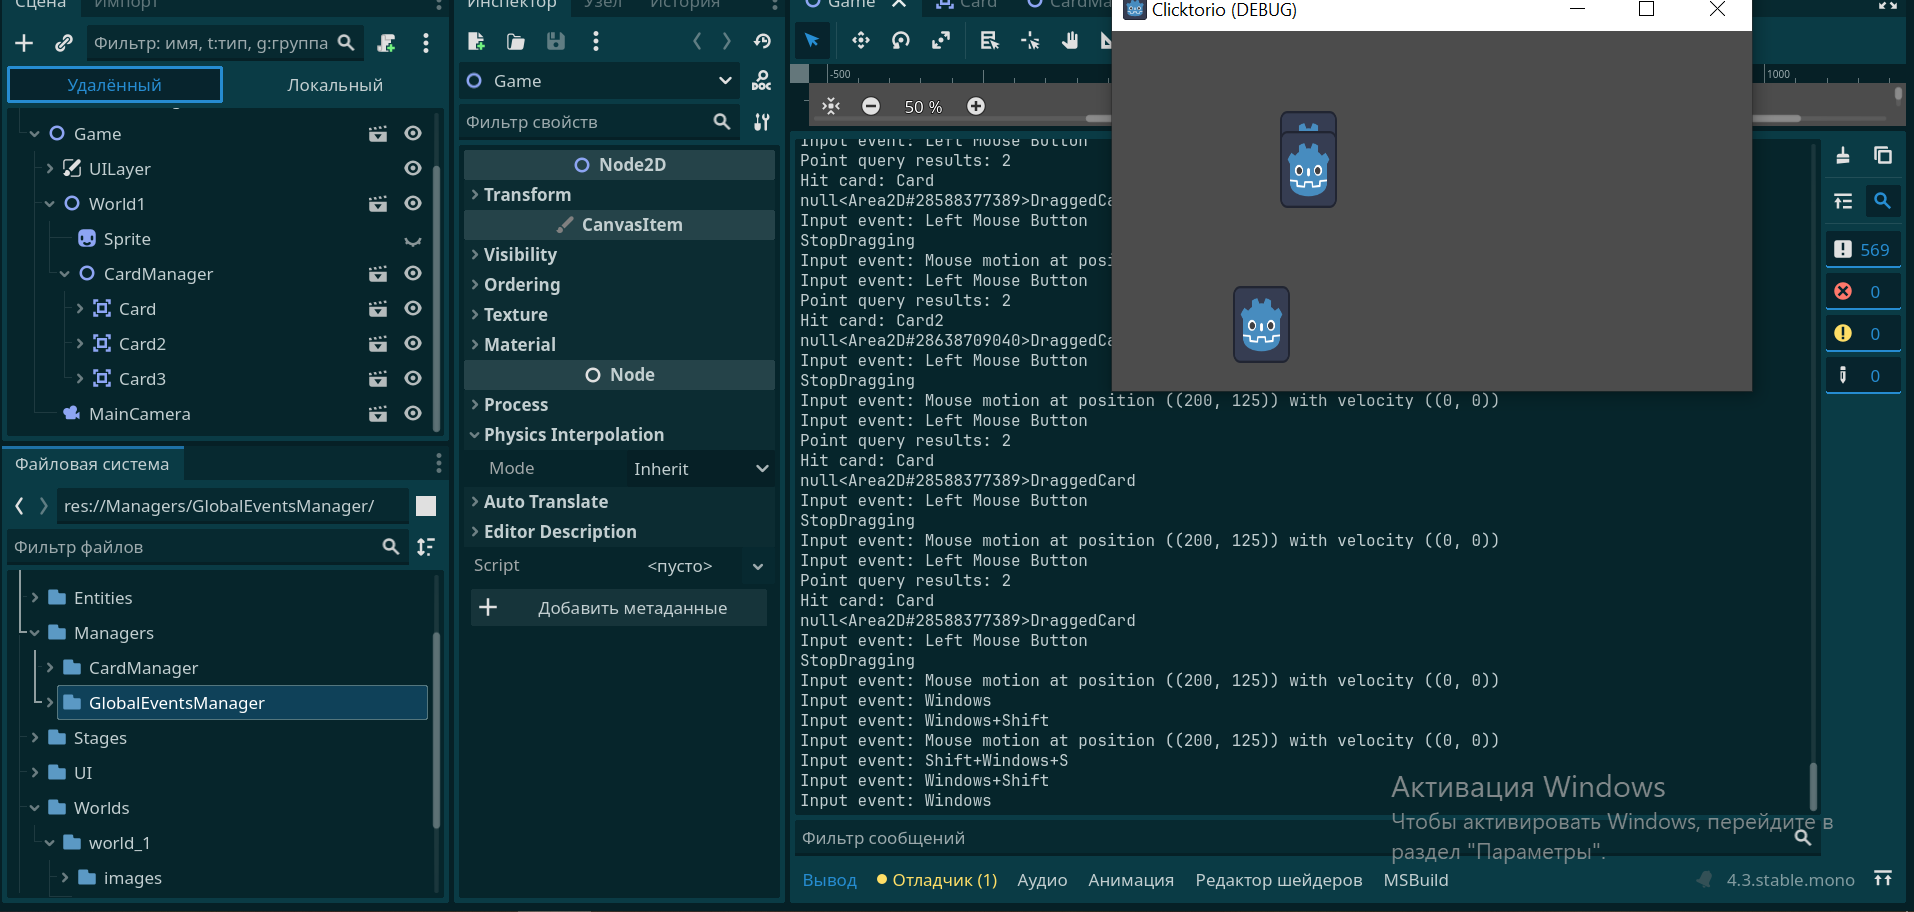The width and height of the screenshot is (1914, 912).
Task: Open the Mode Inherit dropdown
Action: coord(701,469)
